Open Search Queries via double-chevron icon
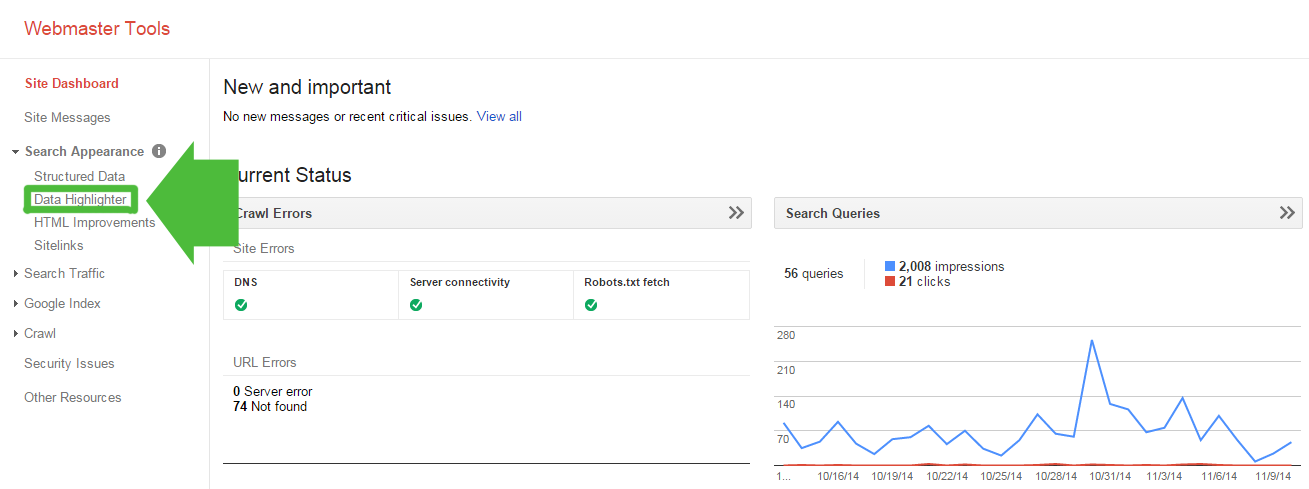The image size is (1309, 489). (1287, 213)
